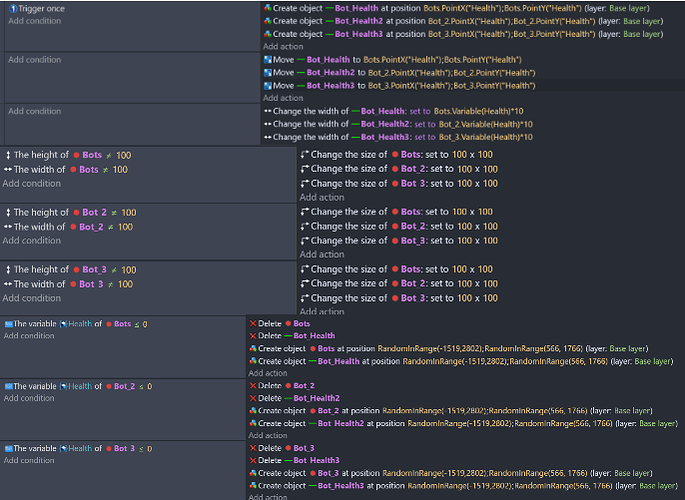Click Add action in 'height of Bot_2 ≠ 100' event

click(322, 255)
